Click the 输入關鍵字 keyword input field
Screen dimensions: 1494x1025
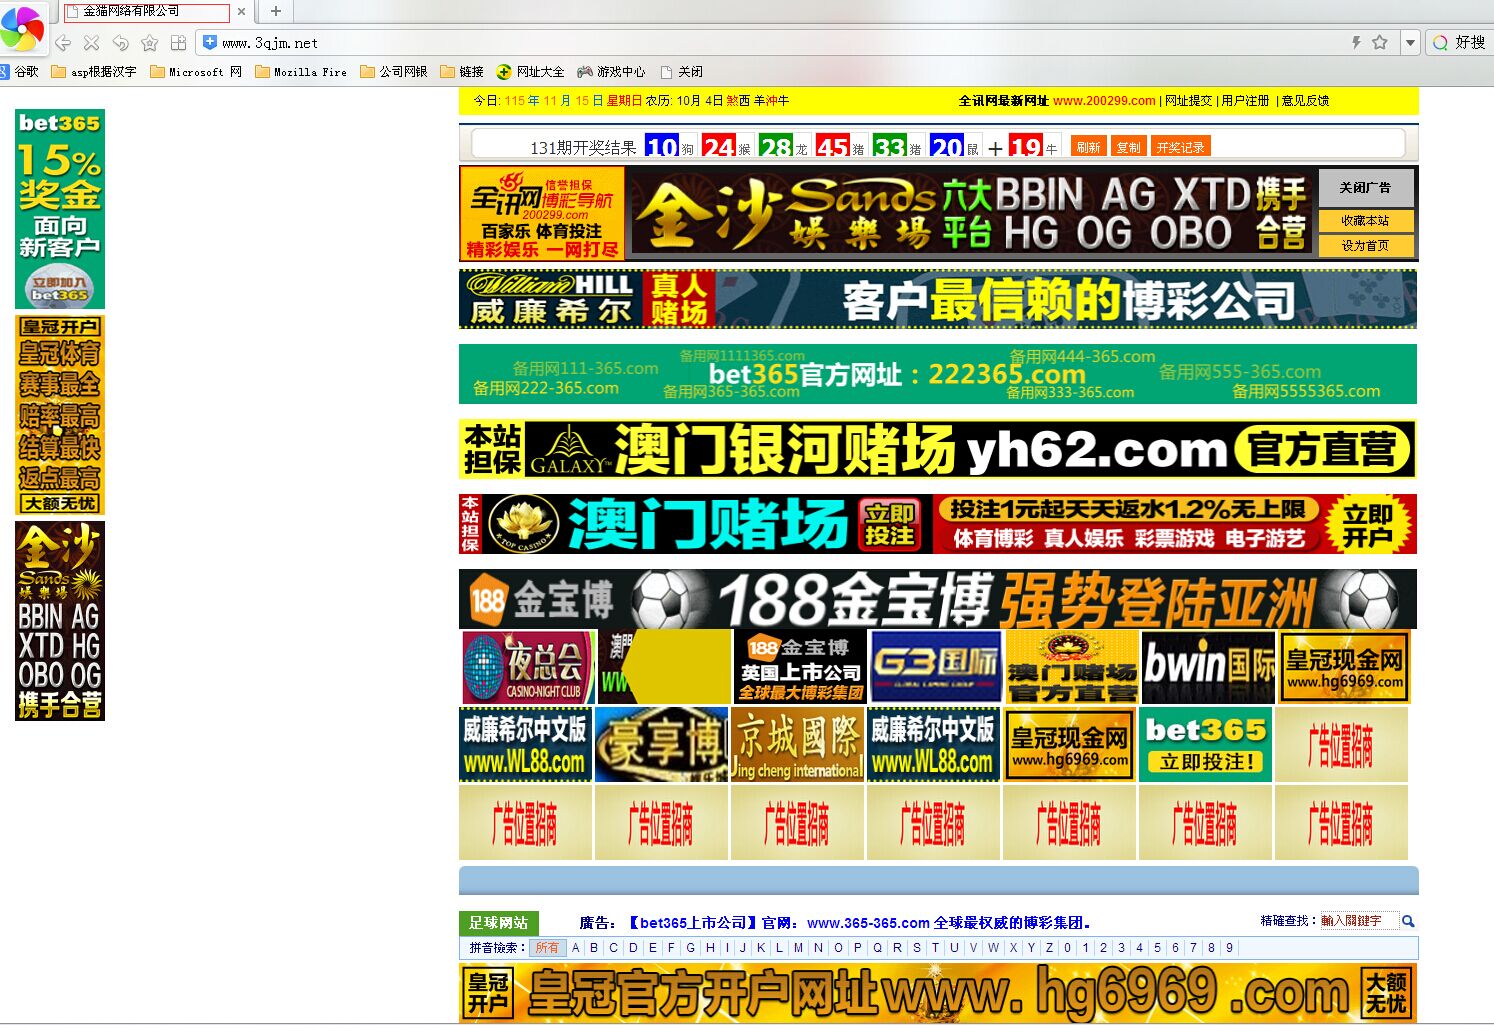coord(1358,921)
